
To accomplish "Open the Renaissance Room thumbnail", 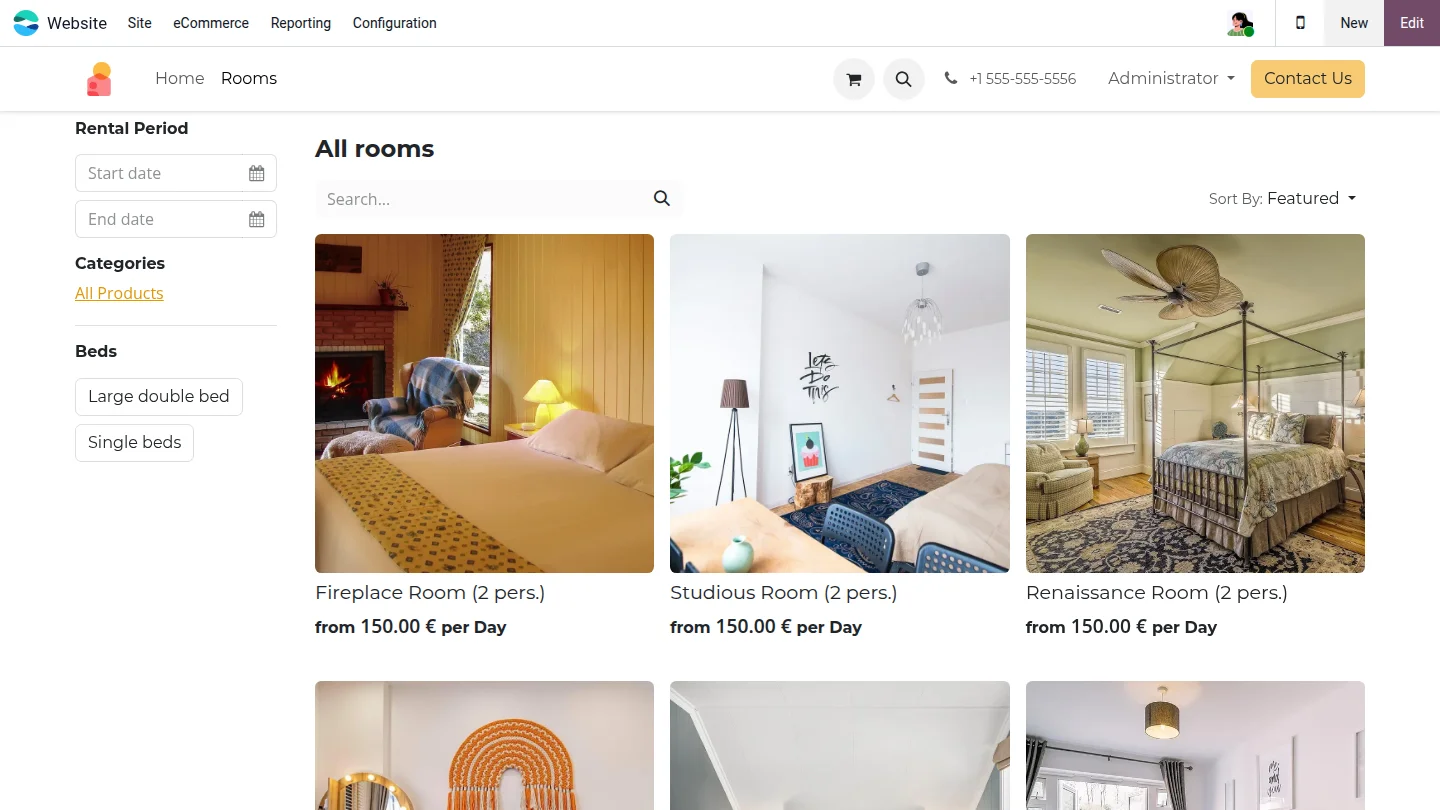I will click(x=1195, y=403).
